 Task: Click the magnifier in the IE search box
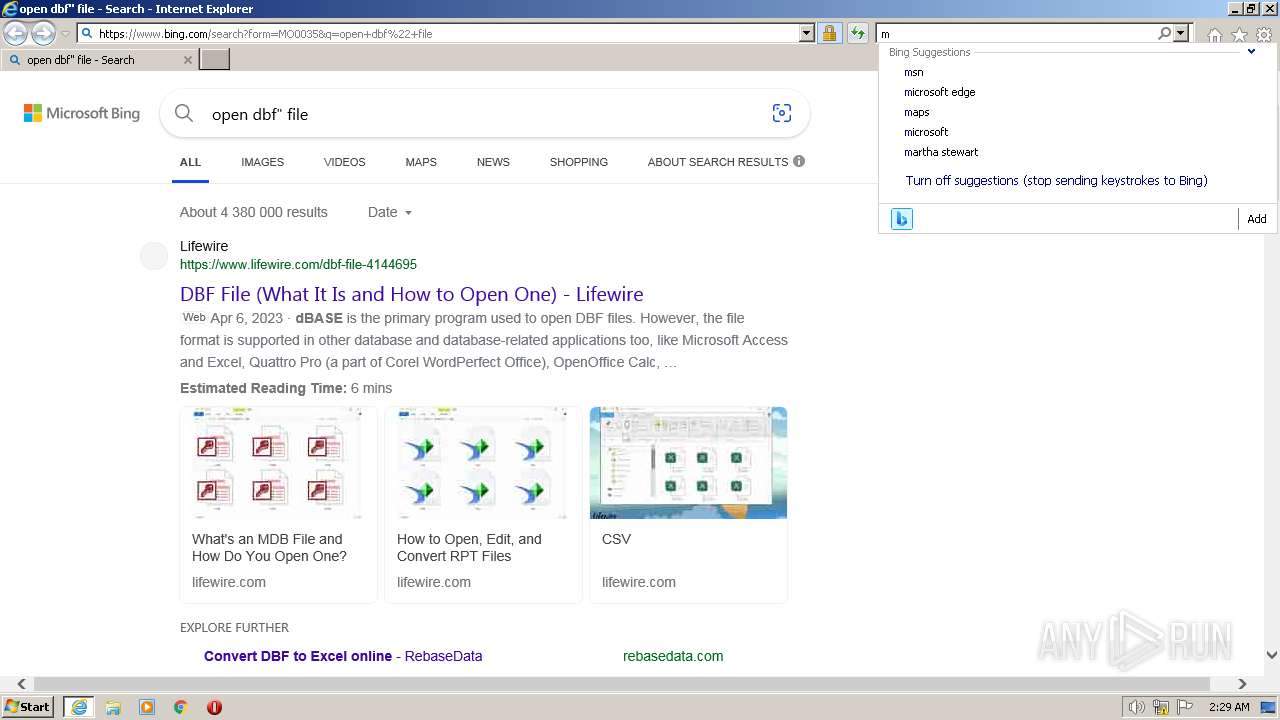pos(1164,33)
